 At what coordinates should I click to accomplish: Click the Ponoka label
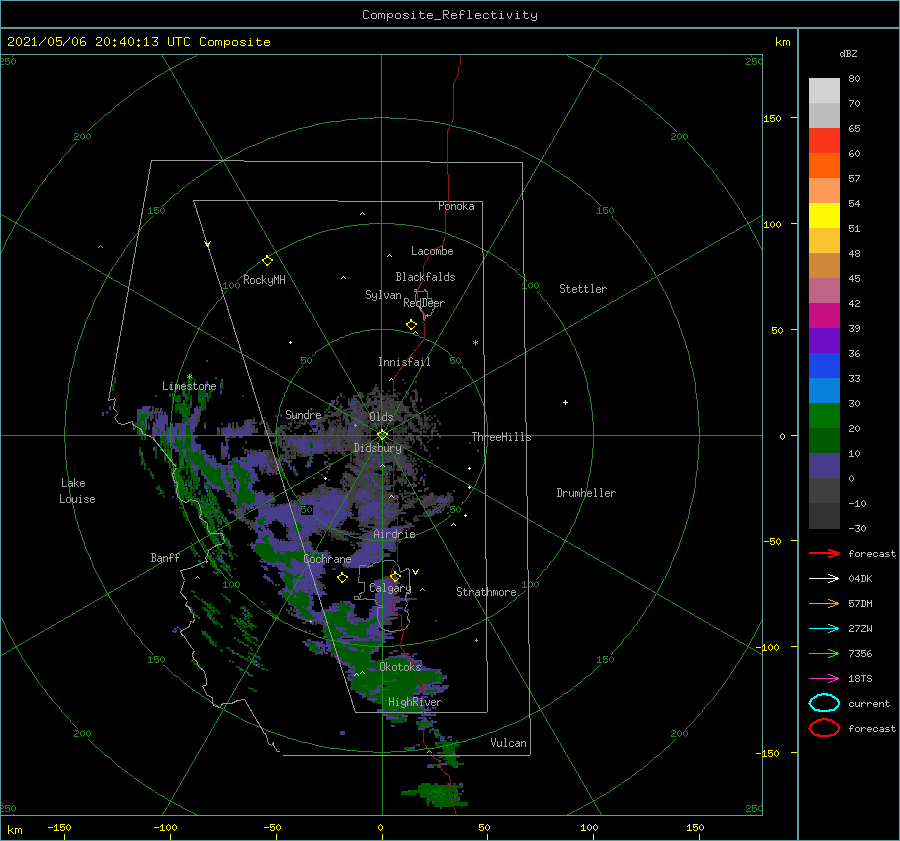click(x=456, y=206)
